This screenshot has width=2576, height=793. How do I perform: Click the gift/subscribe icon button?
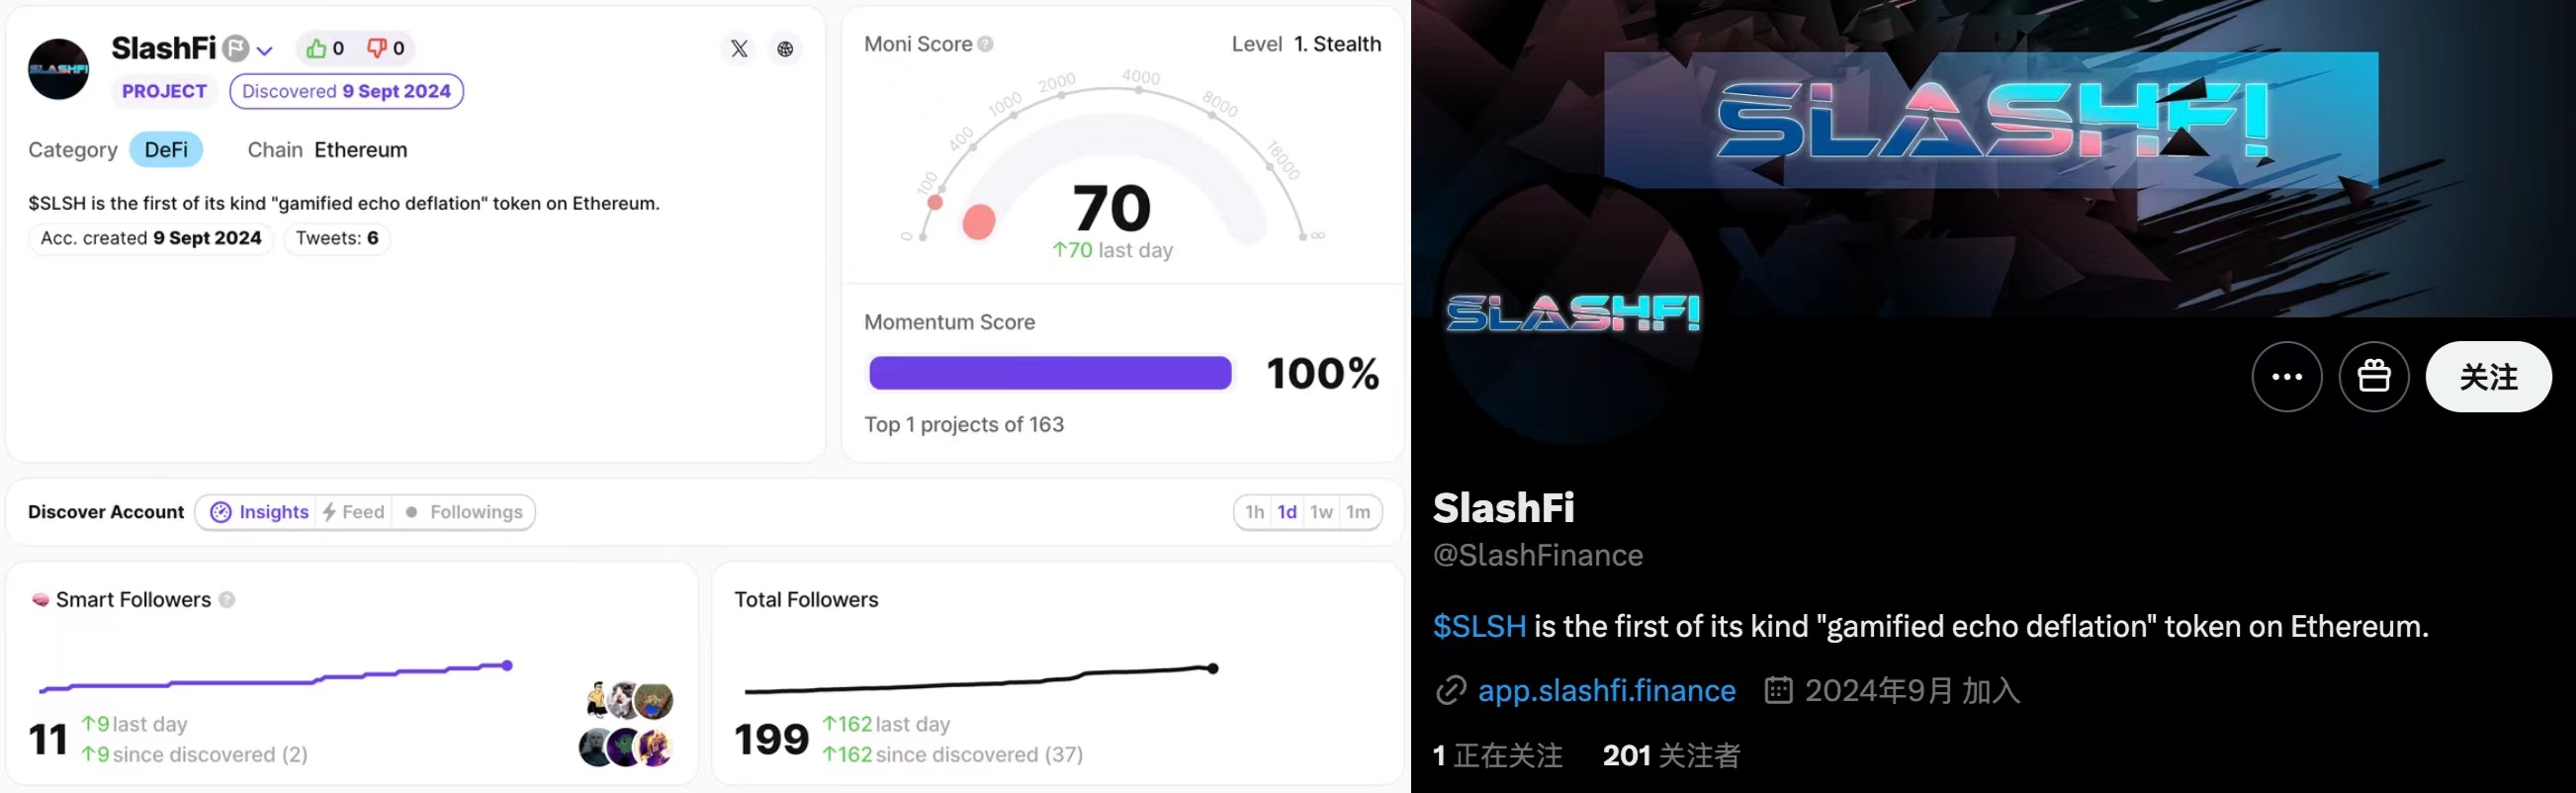tap(2374, 376)
